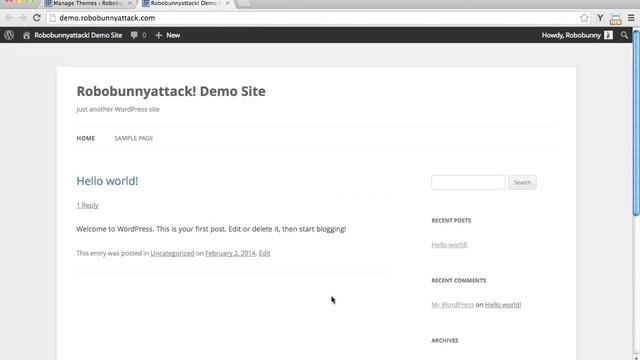Click the Robobunnyattack! Demo Site heading
The height and width of the screenshot is (360, 640).
click(171, 91)
